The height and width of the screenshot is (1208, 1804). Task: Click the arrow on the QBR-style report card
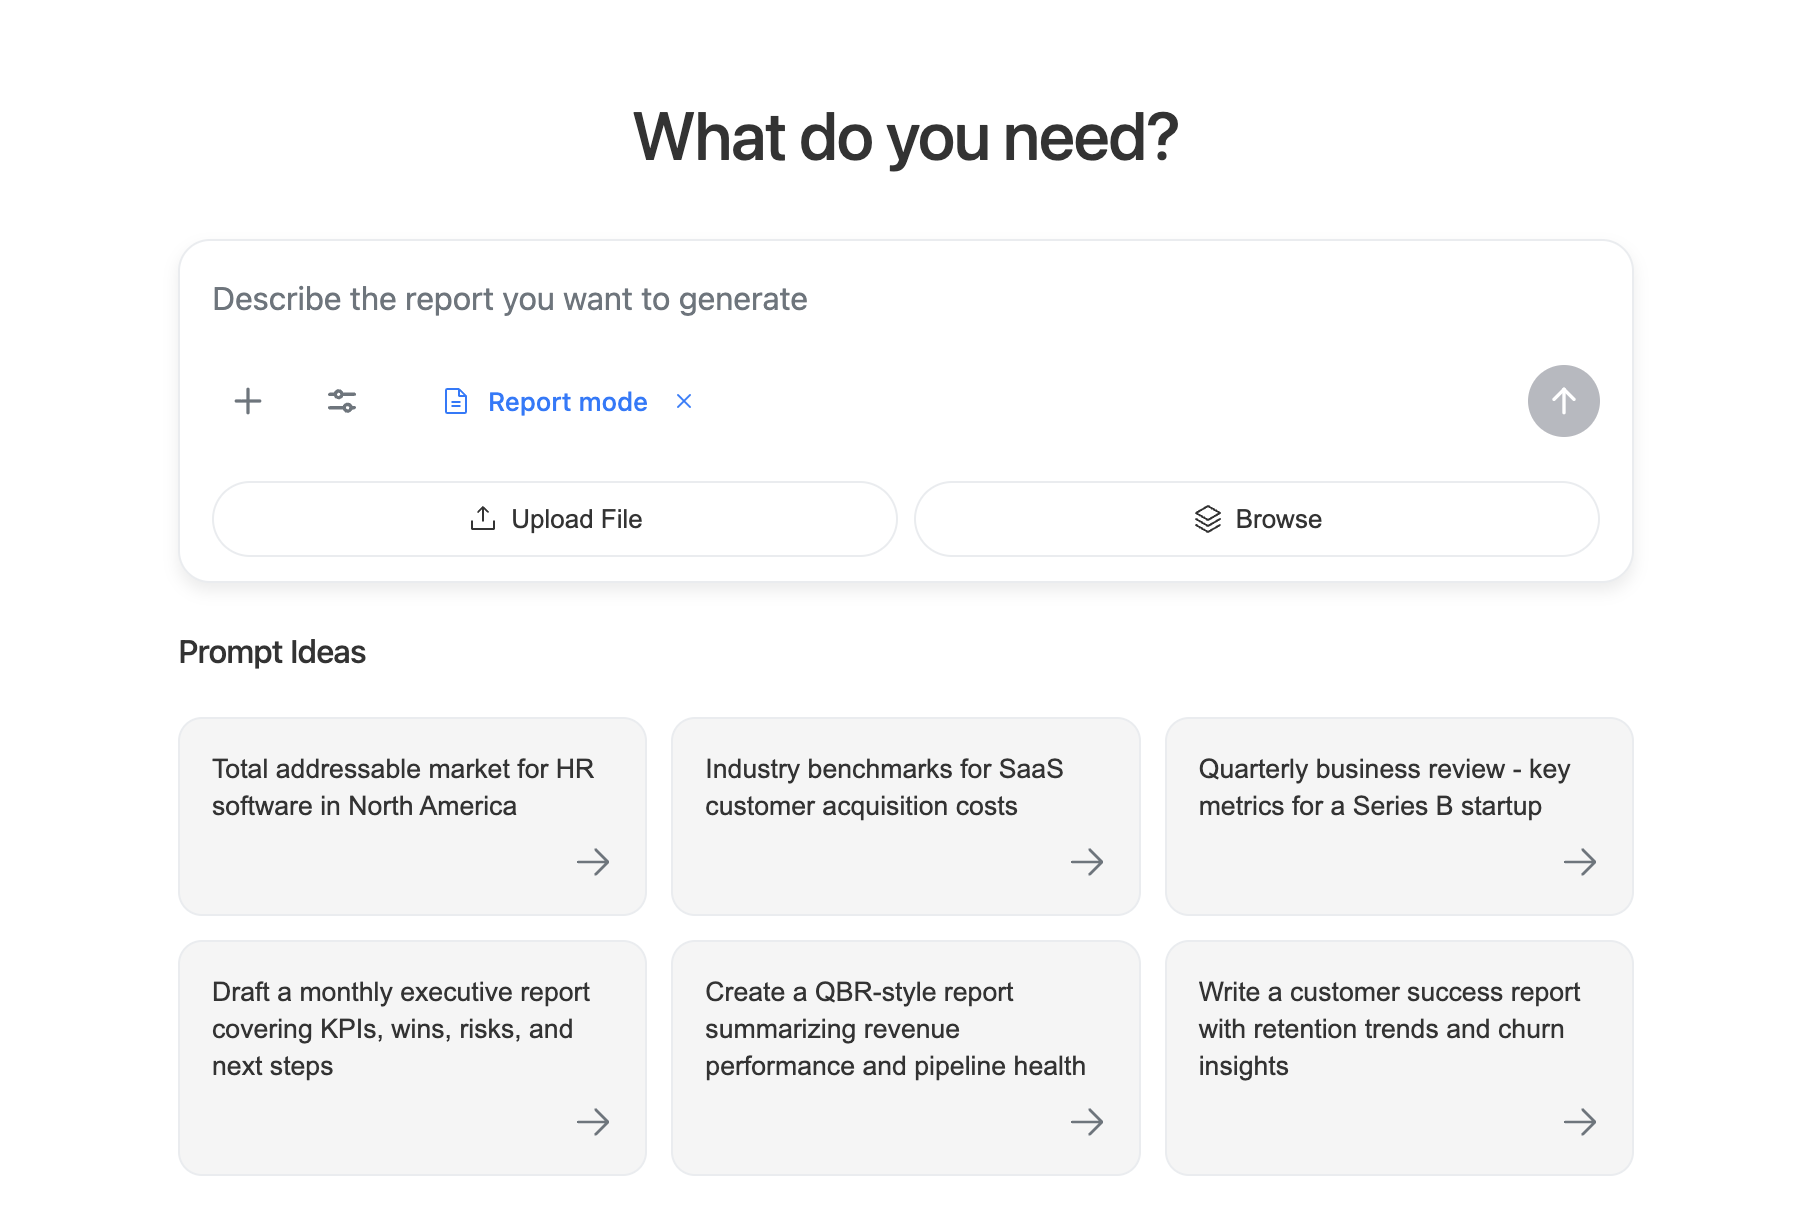tap(1087, 1122)
